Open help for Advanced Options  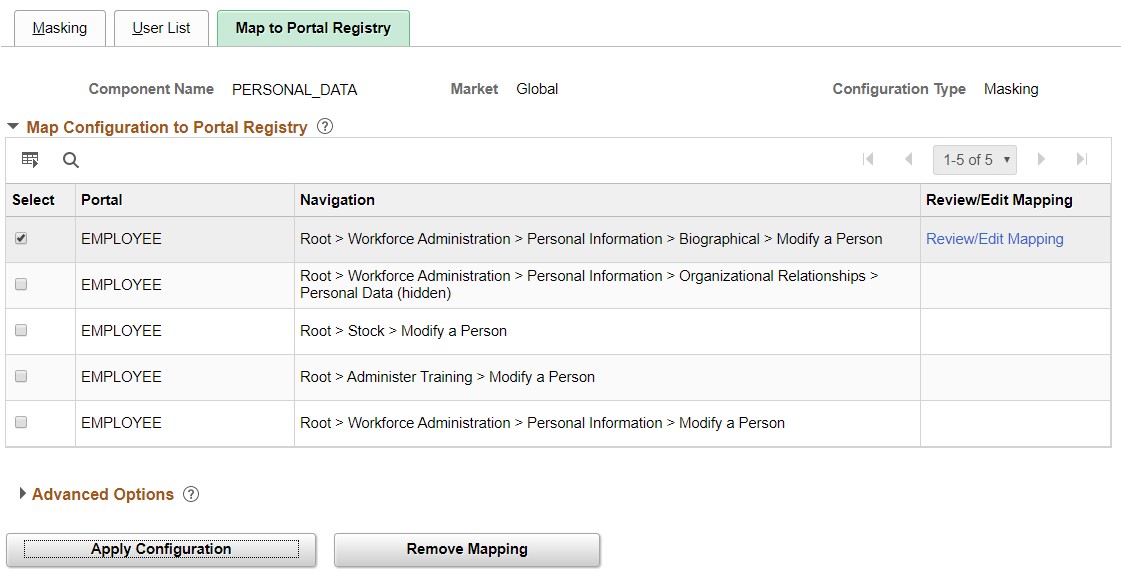pos(191,494)
